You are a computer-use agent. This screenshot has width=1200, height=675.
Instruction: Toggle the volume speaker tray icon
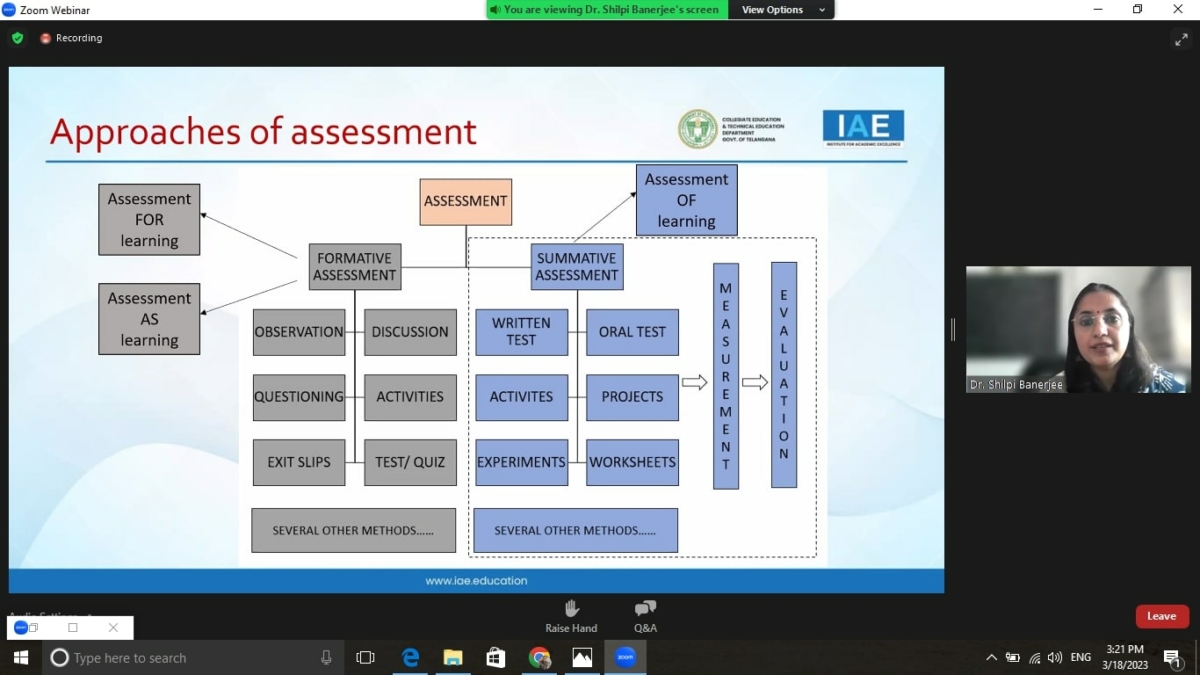coord(1055,657)
